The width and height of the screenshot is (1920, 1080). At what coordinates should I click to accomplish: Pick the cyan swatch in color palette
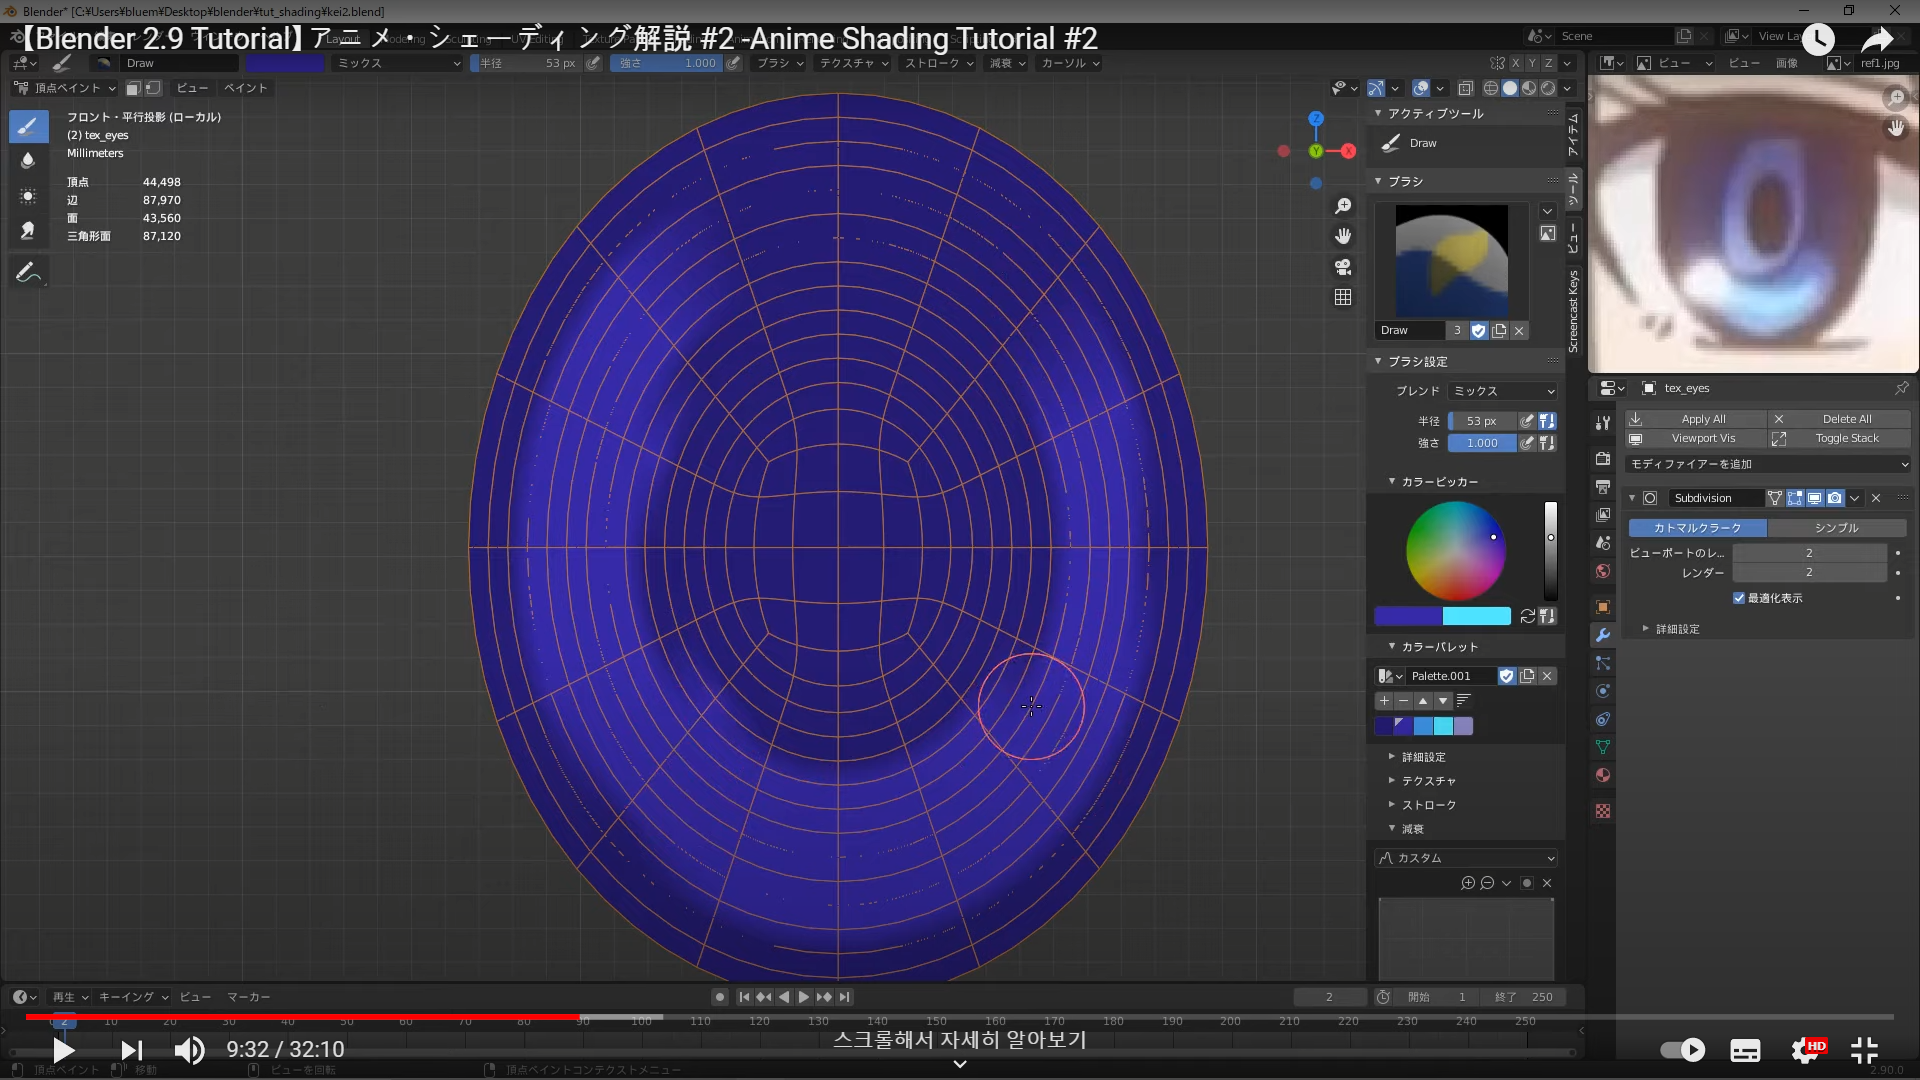1443,726
